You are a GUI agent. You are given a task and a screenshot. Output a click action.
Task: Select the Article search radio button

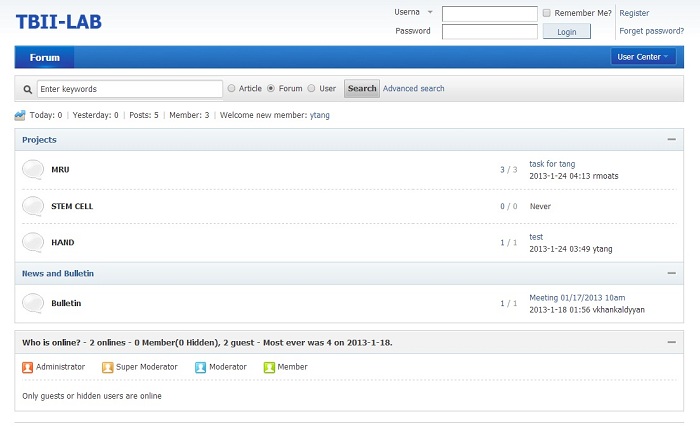click(x=231, y=88)
